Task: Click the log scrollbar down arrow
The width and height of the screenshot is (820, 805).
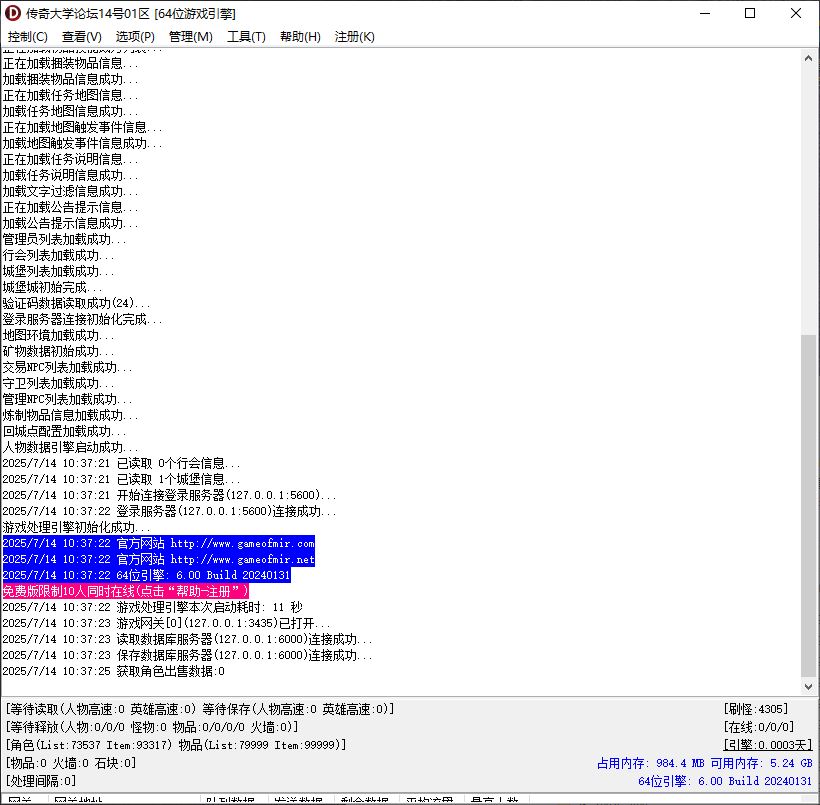Action: (x=808, y=686)
